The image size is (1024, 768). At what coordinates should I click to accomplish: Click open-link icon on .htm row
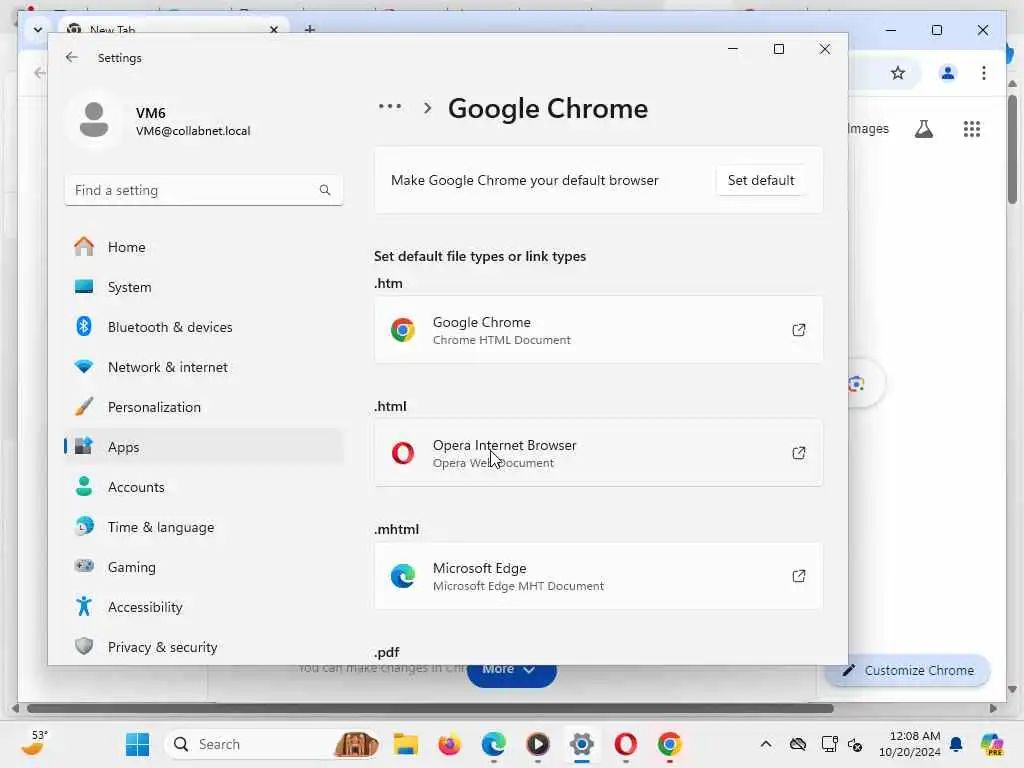point(799,330)
